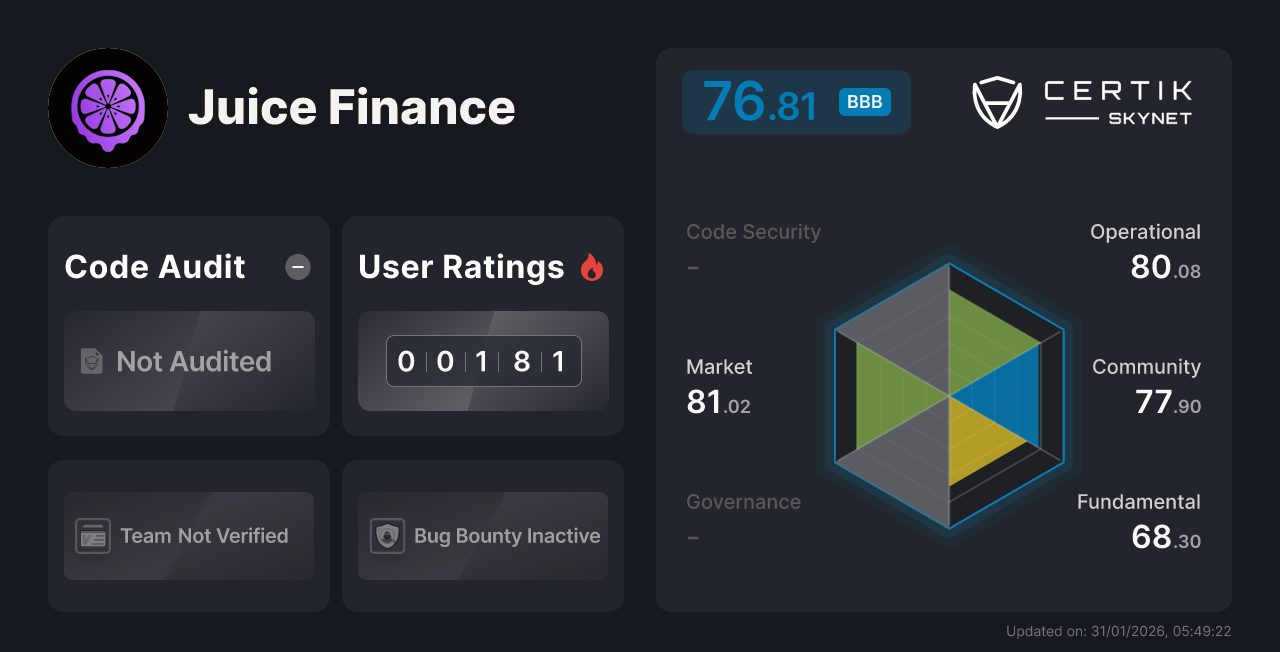Select the bug bounty shield icon
Image resolution: width=1280 pixels, height=652 pixels.
tap(386, 536)
